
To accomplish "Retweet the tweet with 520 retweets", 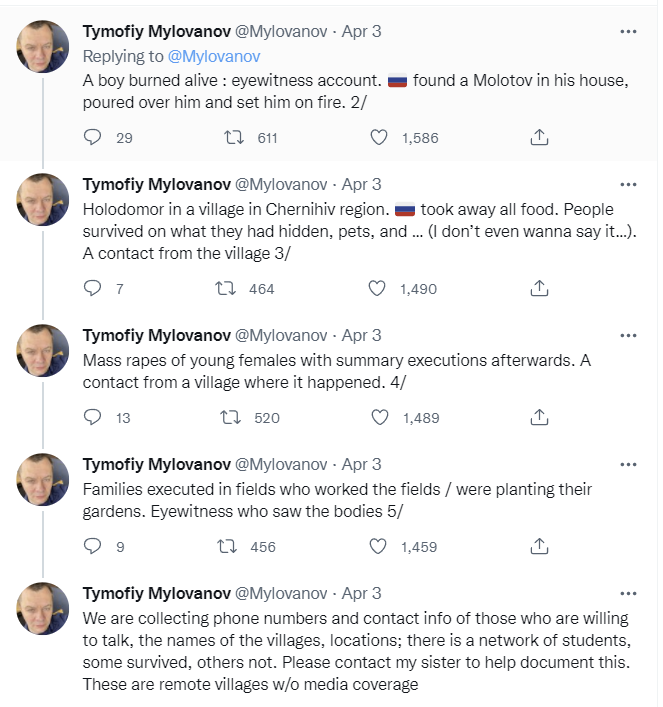I will click(232, 417).
